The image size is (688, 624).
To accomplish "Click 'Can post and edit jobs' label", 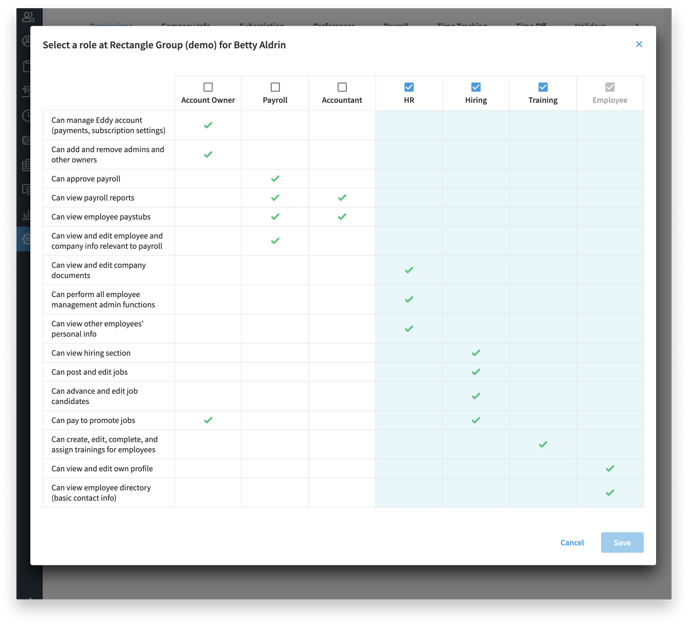I will click(x=89, y=372).
